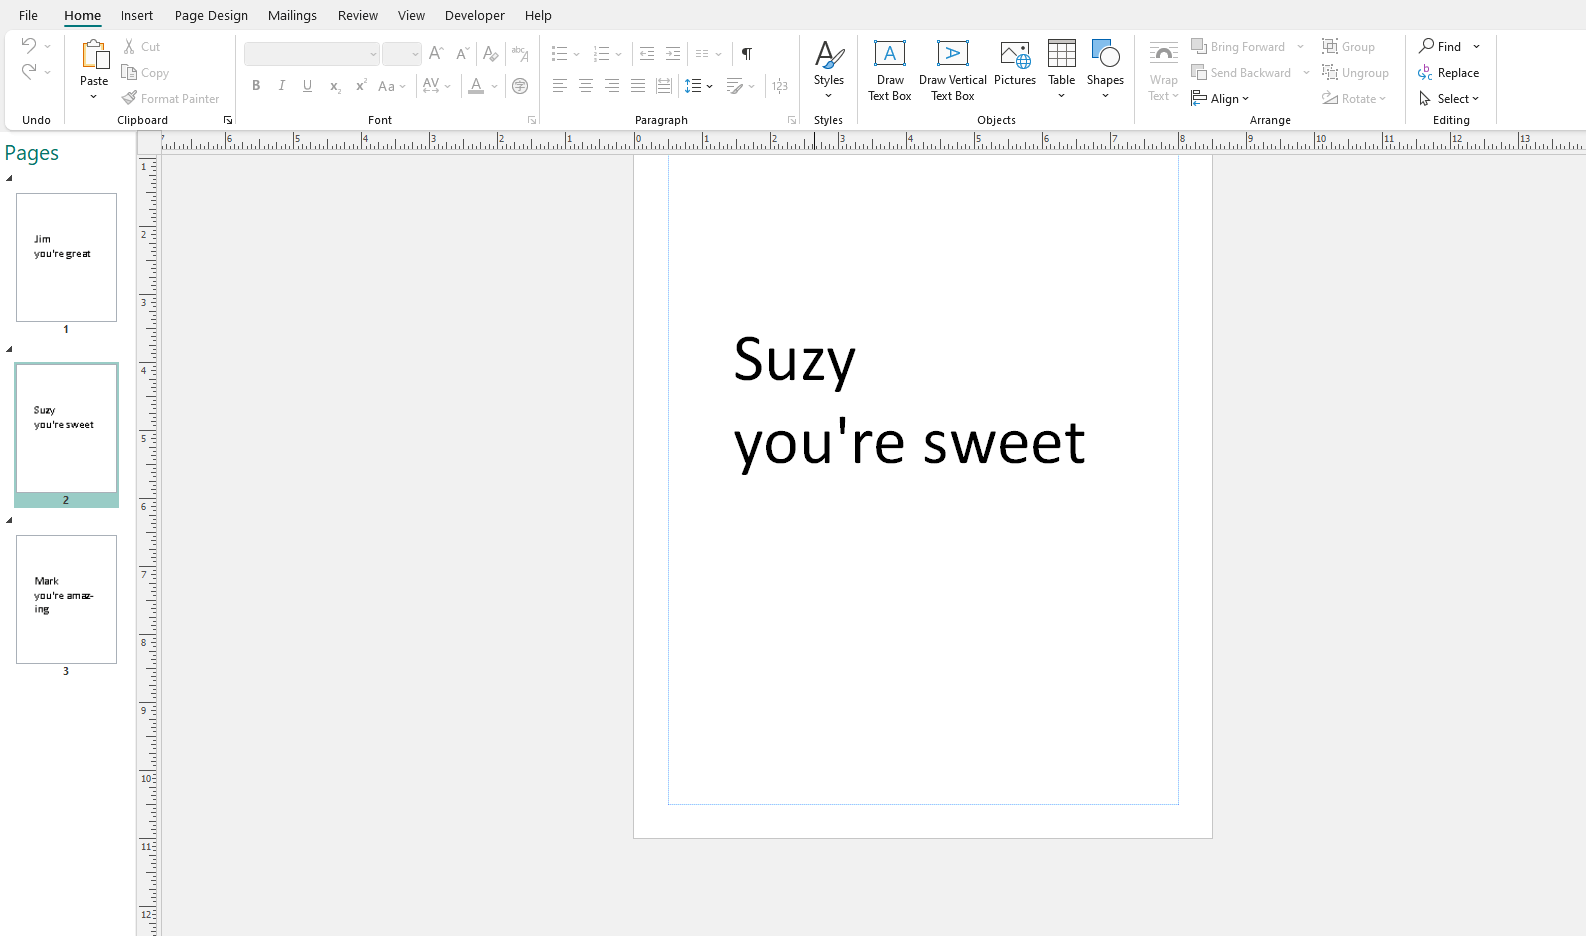This screenshot has height=936, width=1586.
Task: Toggle paragraph marks (Special Characters)
Action: pos(747,54)
